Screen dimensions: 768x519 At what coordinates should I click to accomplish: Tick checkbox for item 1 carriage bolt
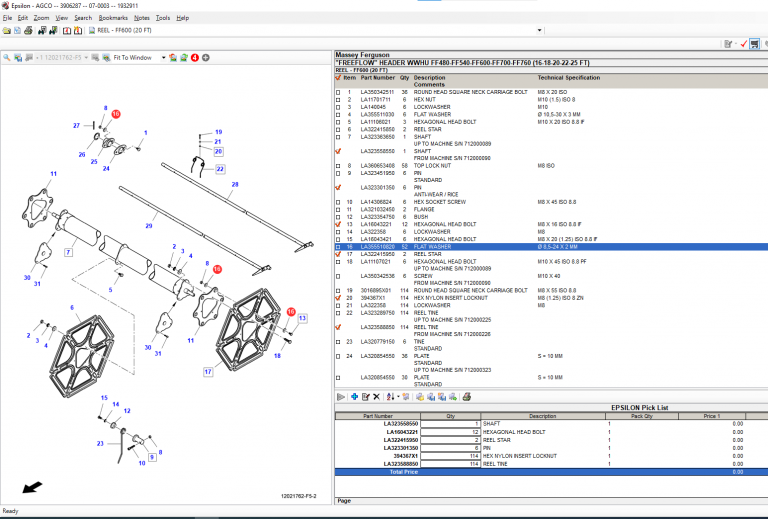click(x=339, y=92)
